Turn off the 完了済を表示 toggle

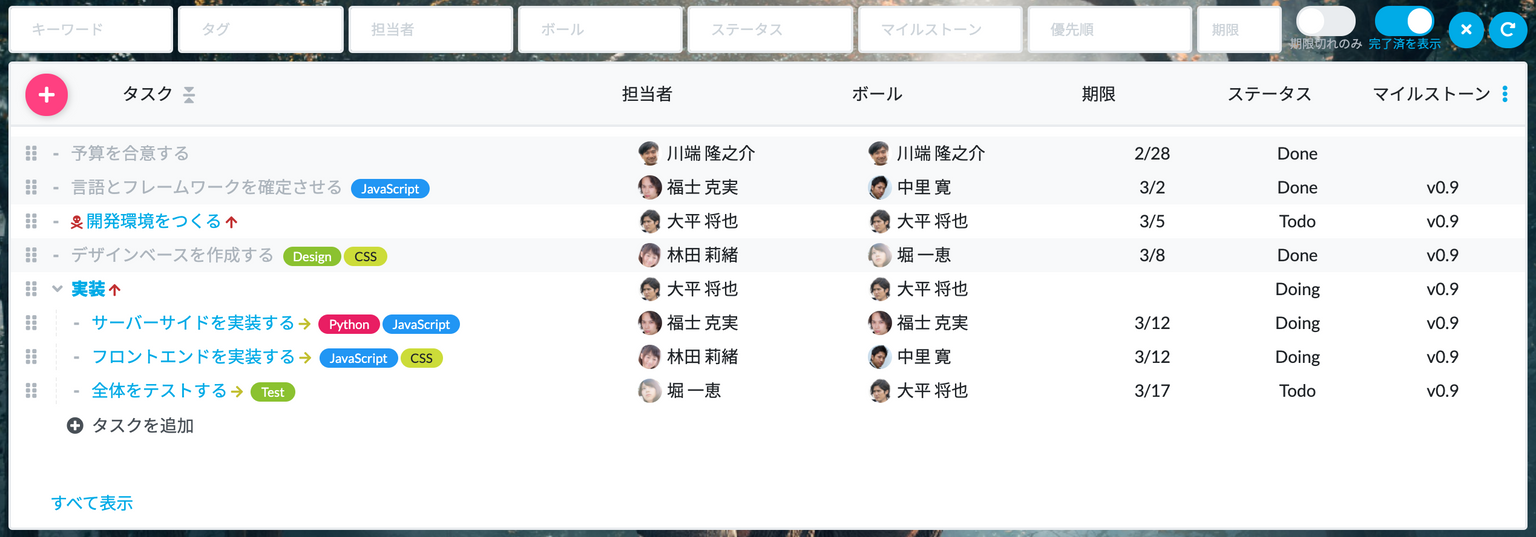pyautogui.click(x=1404, y=21)
